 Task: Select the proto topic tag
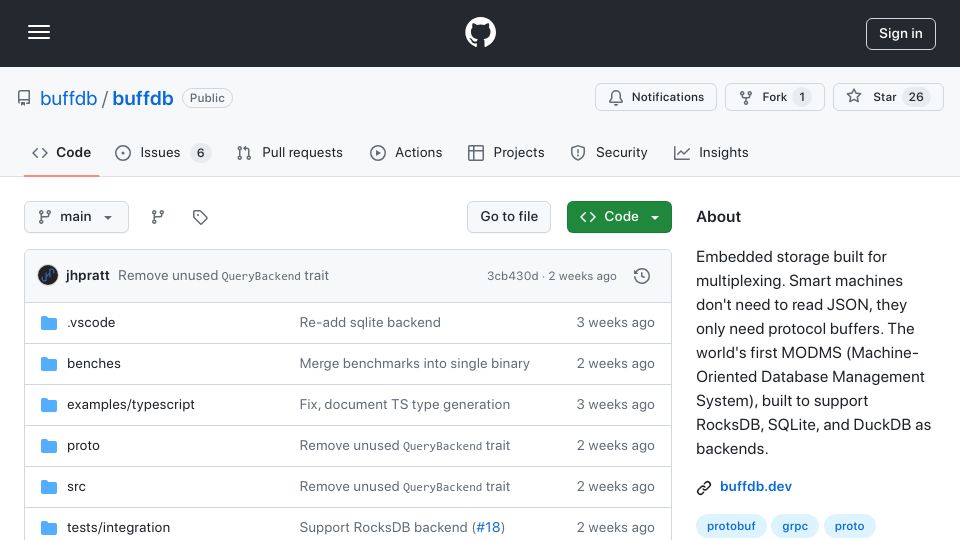(x=849, y=526)
